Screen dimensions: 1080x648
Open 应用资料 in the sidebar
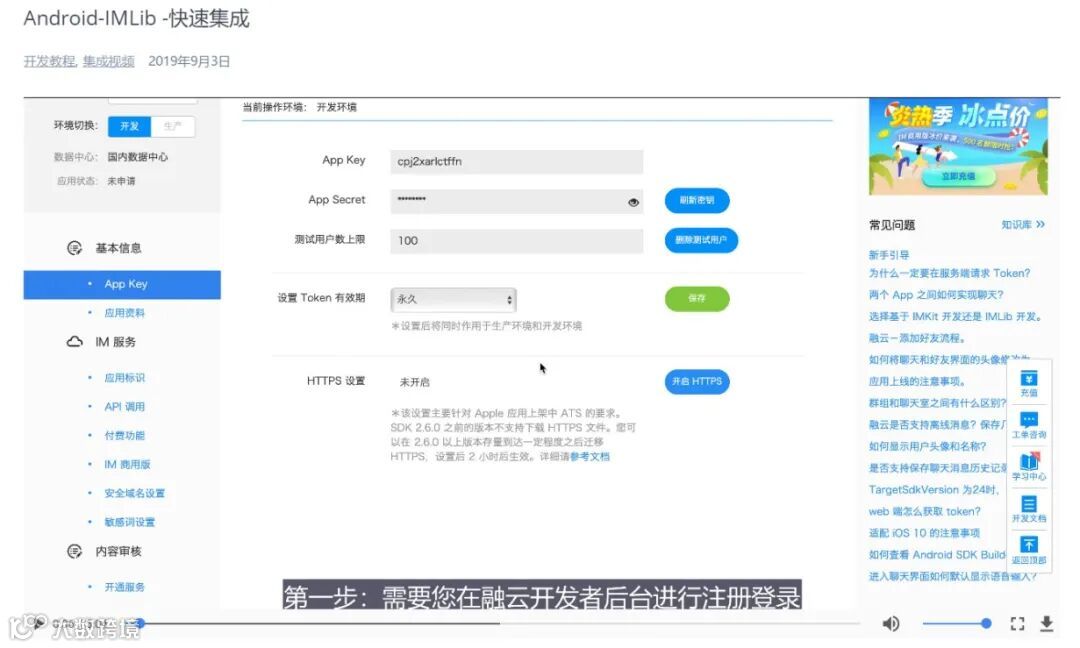(x=125, y=313)
